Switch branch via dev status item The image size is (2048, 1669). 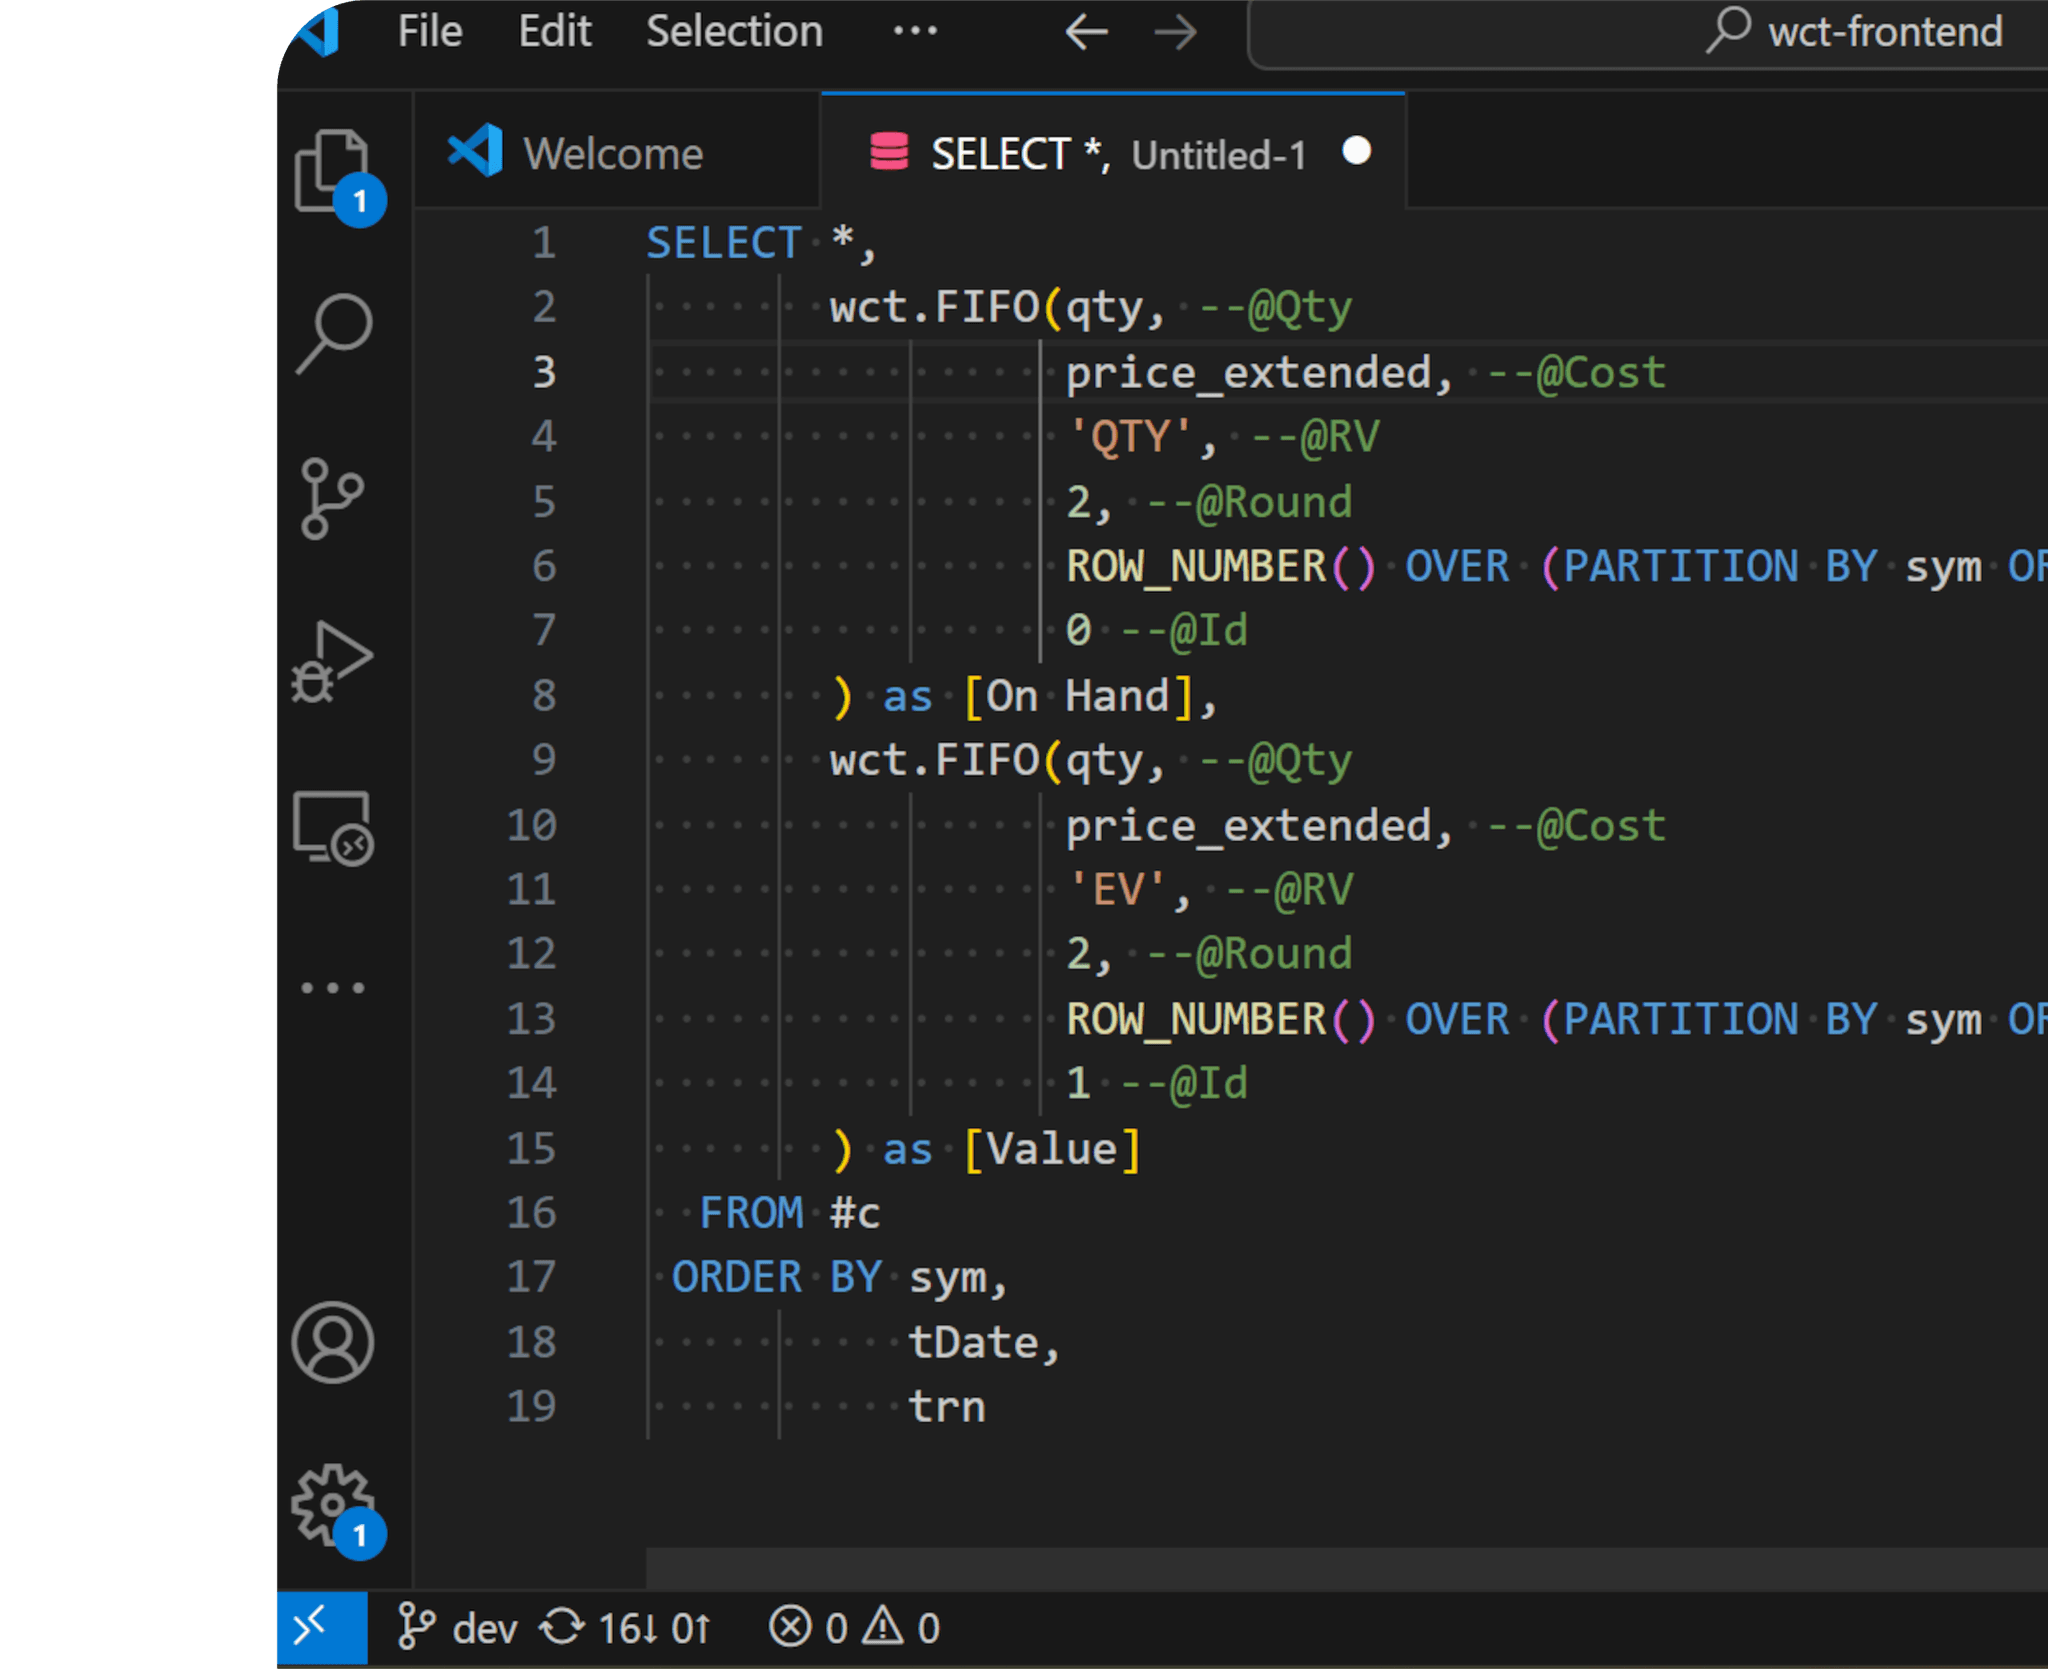(x=458, y=1628)
